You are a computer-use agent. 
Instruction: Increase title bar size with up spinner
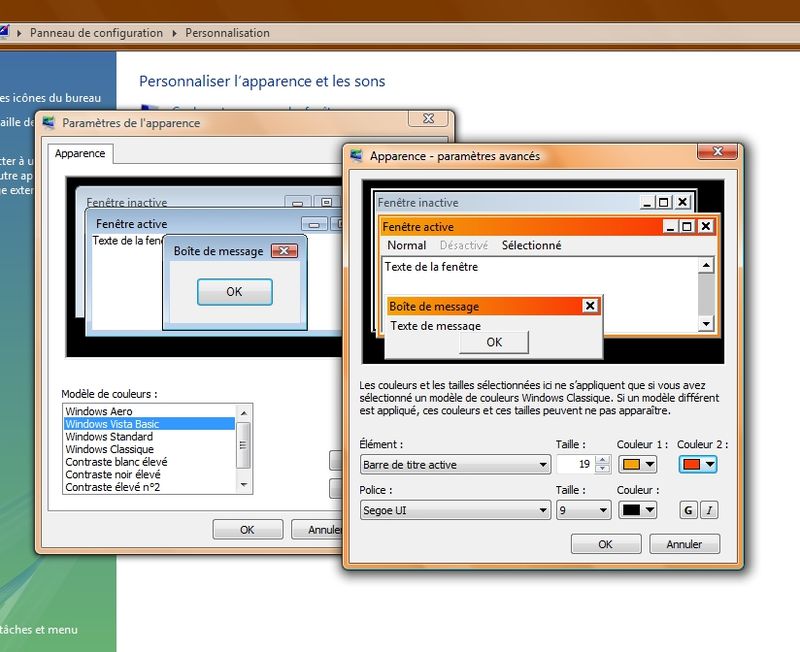tap(603, 460)
